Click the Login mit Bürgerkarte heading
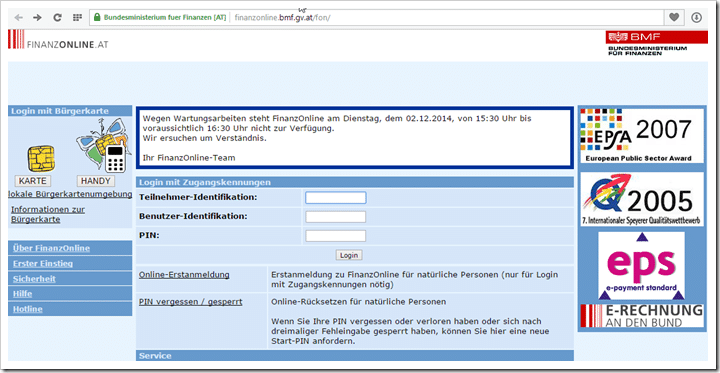Viewport: 720px width, 373px height. [x=60, y=111]
